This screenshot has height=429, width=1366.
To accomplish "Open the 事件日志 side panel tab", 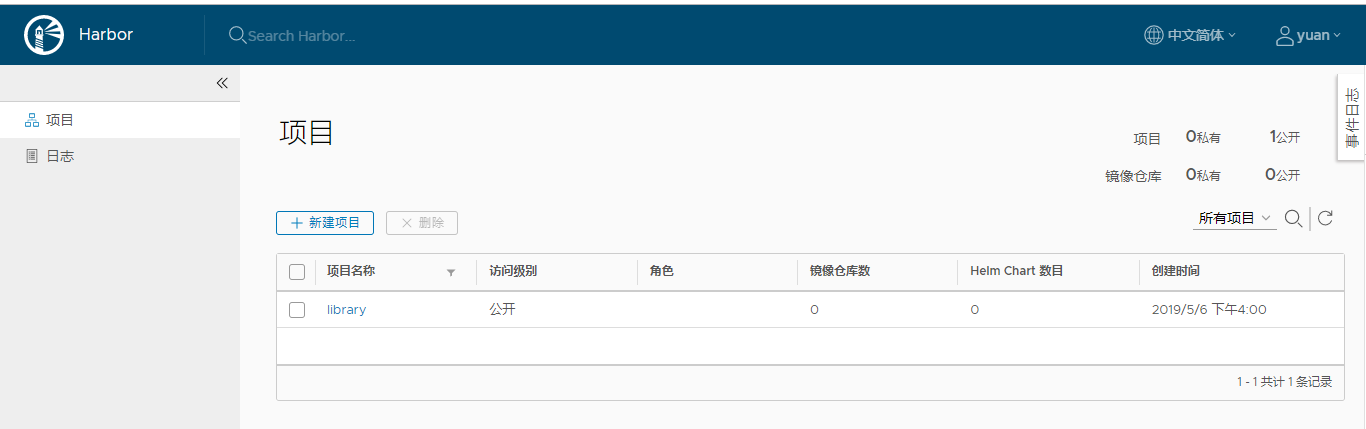I will (x=1351, y=117).
